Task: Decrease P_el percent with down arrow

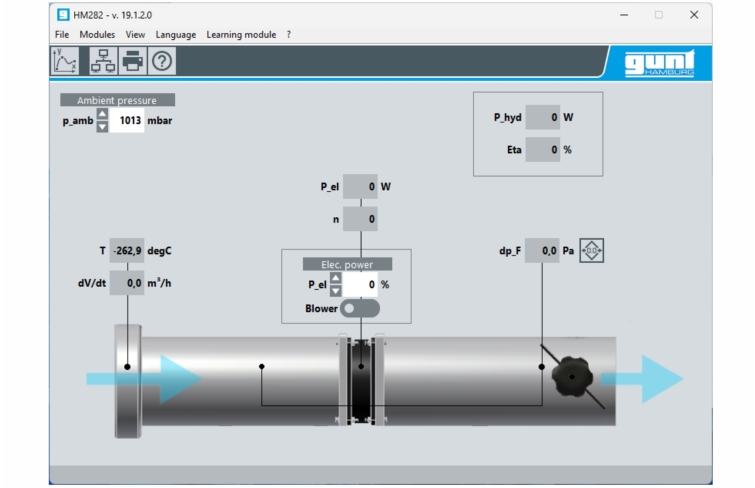Action: 335,291
